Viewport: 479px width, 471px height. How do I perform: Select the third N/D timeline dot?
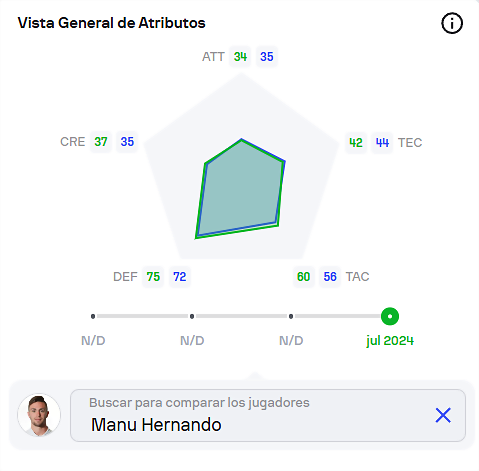click(x=291, y=316)
